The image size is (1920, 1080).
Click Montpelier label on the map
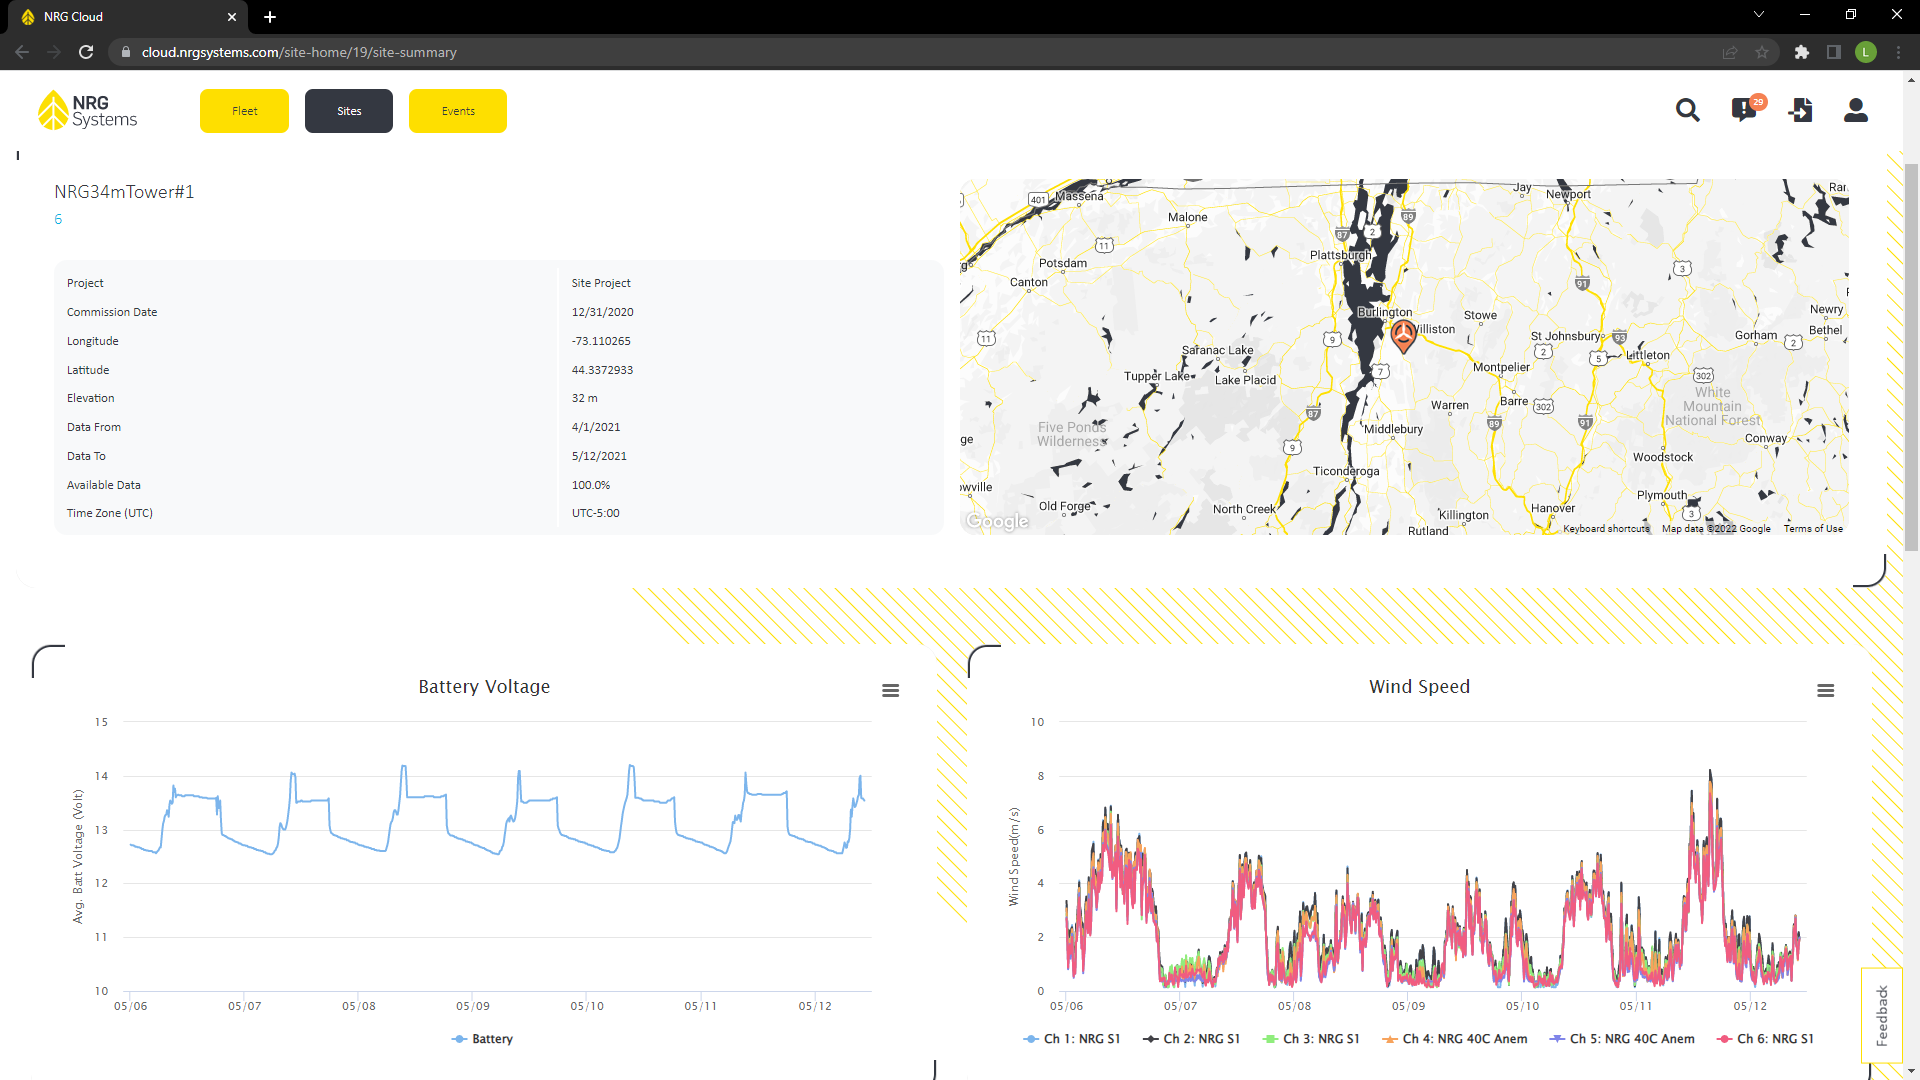(x=1501, y=367)
